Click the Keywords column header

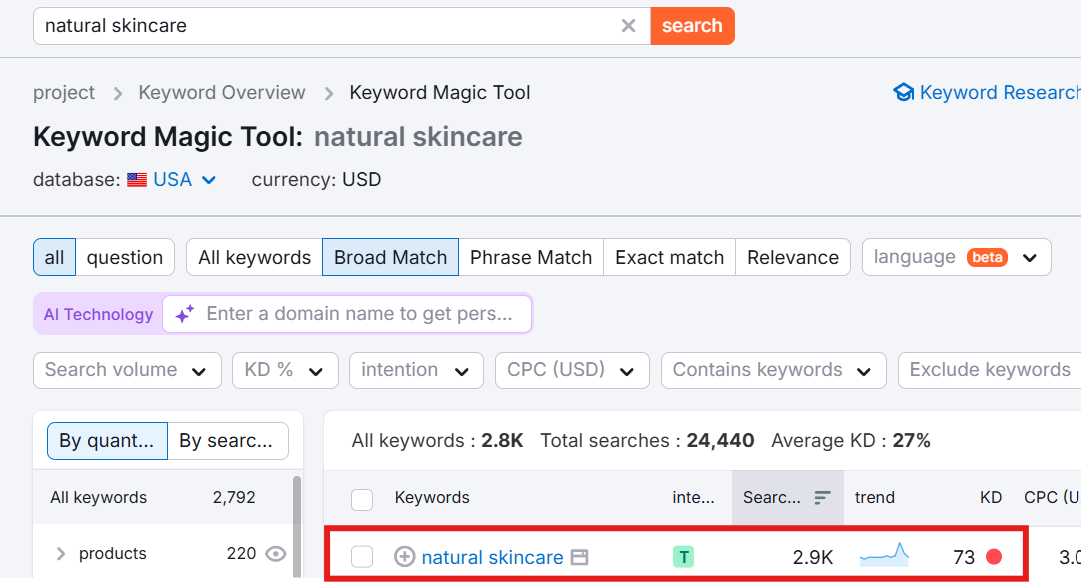432,497
